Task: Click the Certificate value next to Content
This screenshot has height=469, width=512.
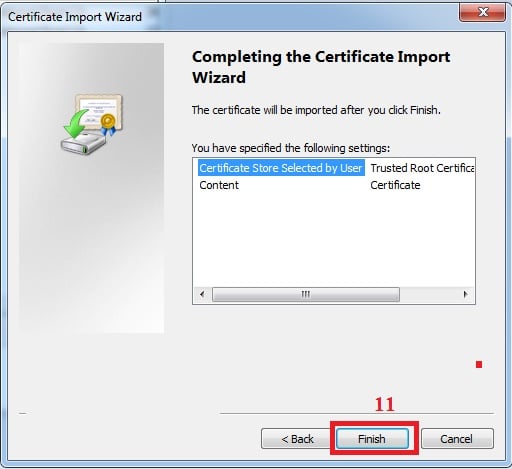Action: [395, 185]
